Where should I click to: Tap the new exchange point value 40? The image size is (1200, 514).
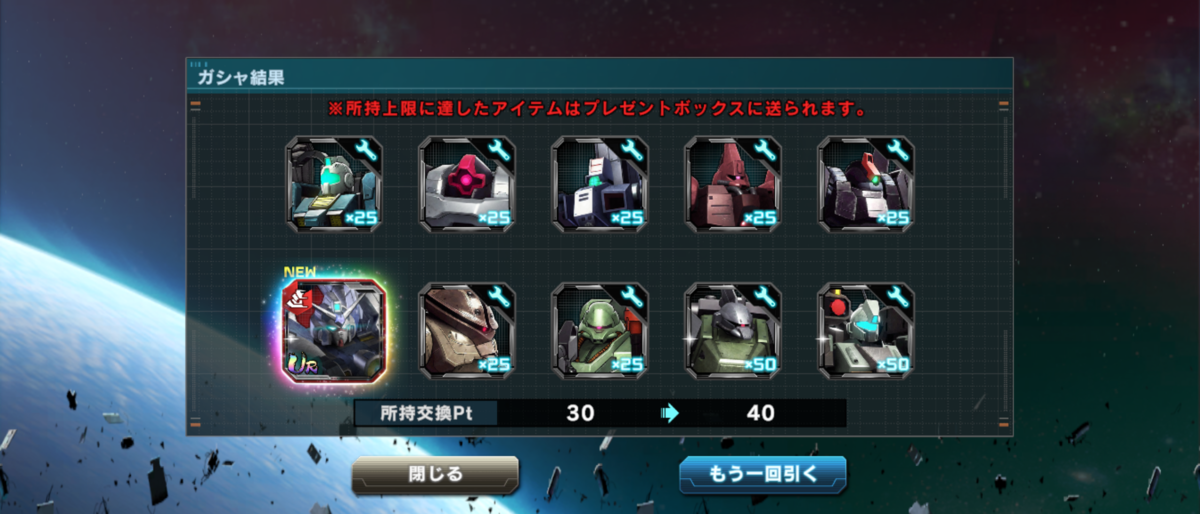(761, 413)
